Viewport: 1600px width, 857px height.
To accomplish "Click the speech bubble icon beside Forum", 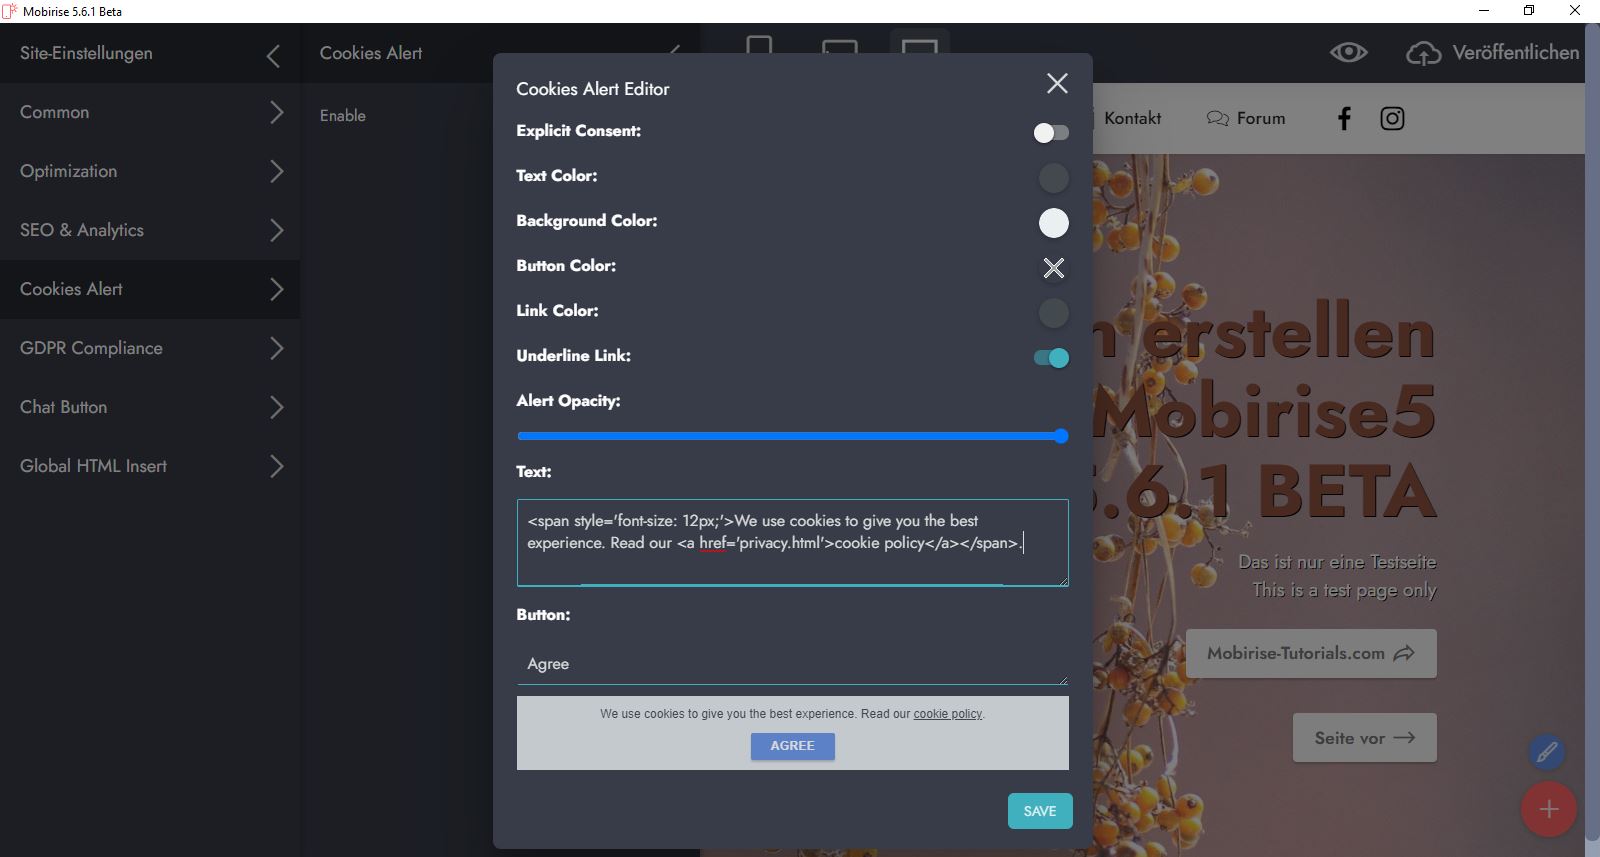I will [x=1217, y=118].
